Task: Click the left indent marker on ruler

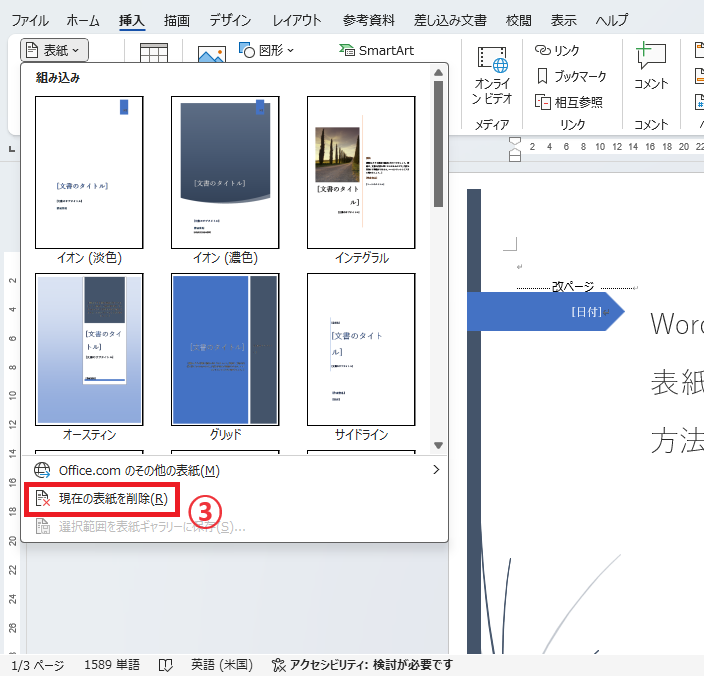Action: click(x=515, y=157)
